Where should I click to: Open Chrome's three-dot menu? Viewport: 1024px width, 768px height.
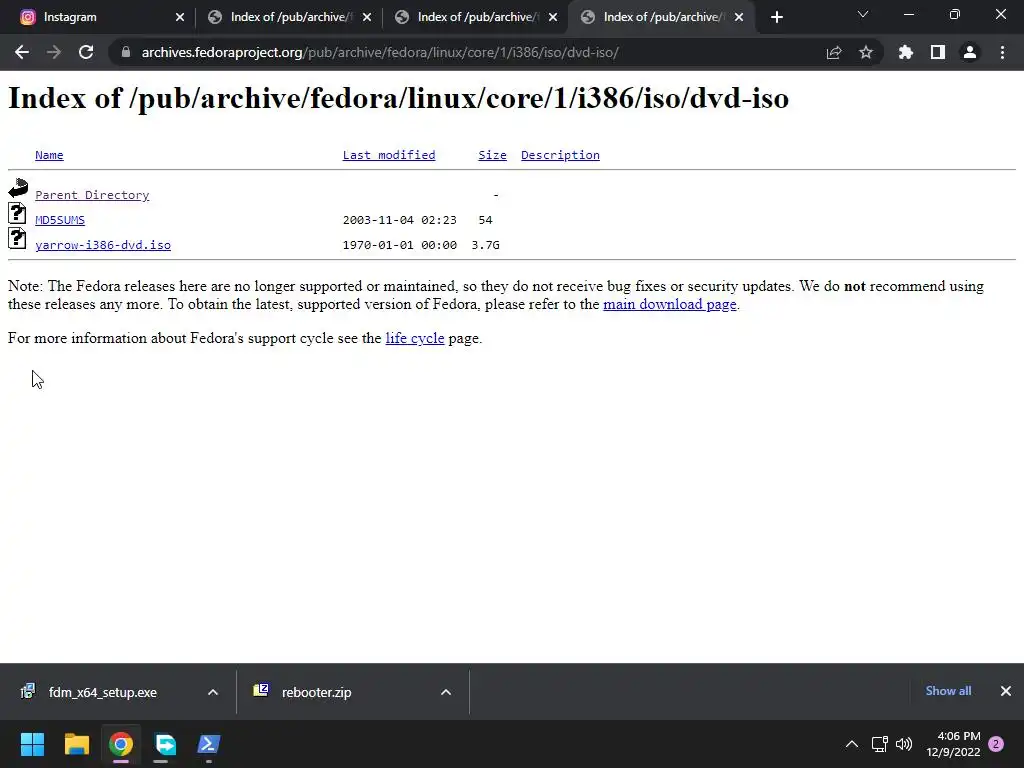[1002, 52]
